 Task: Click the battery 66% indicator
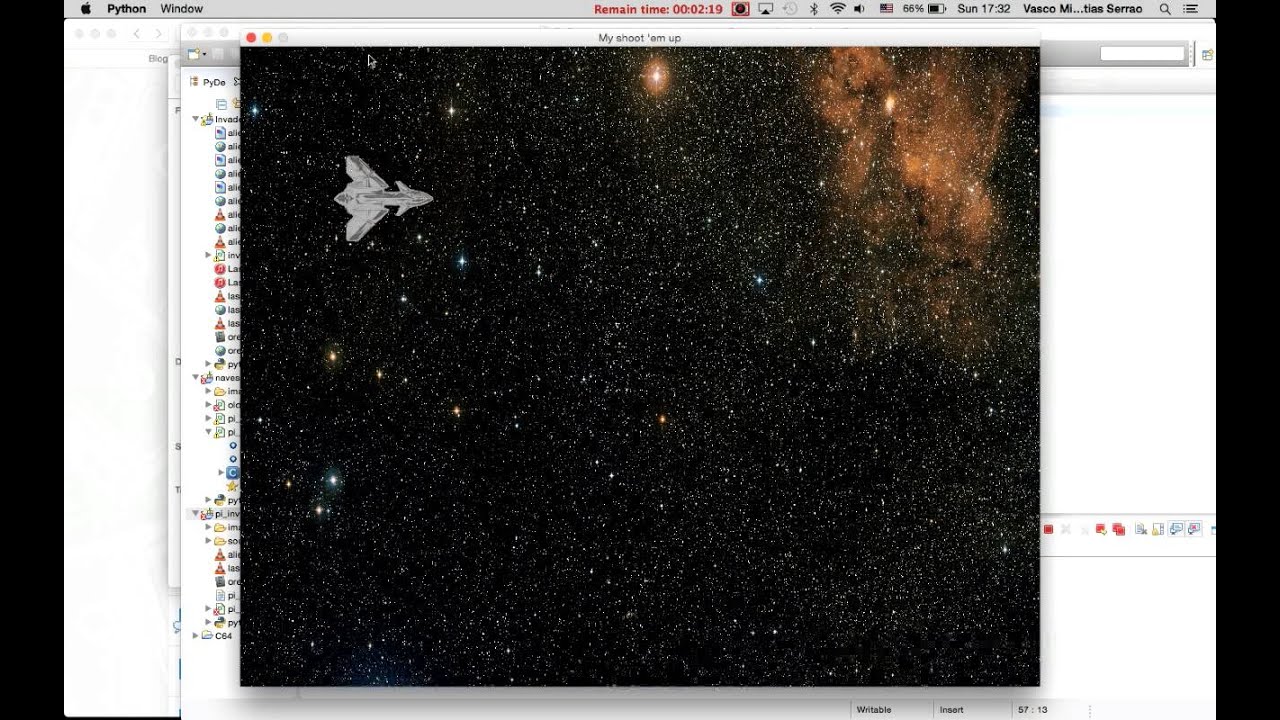point(924,8)
